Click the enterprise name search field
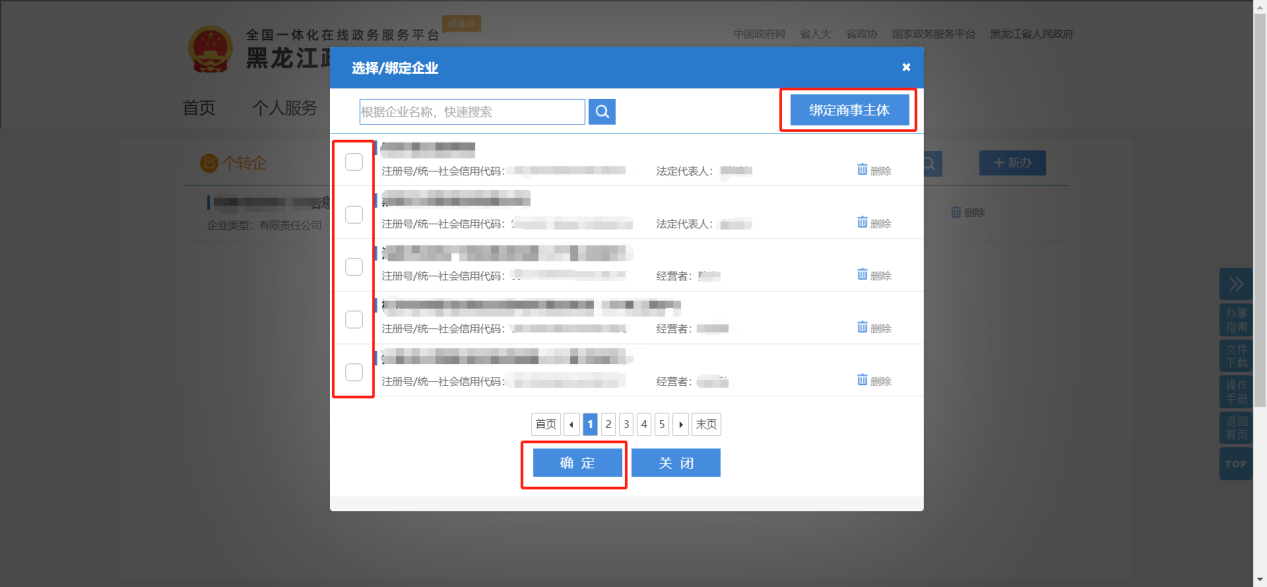The width and height of the screenshot is (1267, 587). (x=472, y=112)
